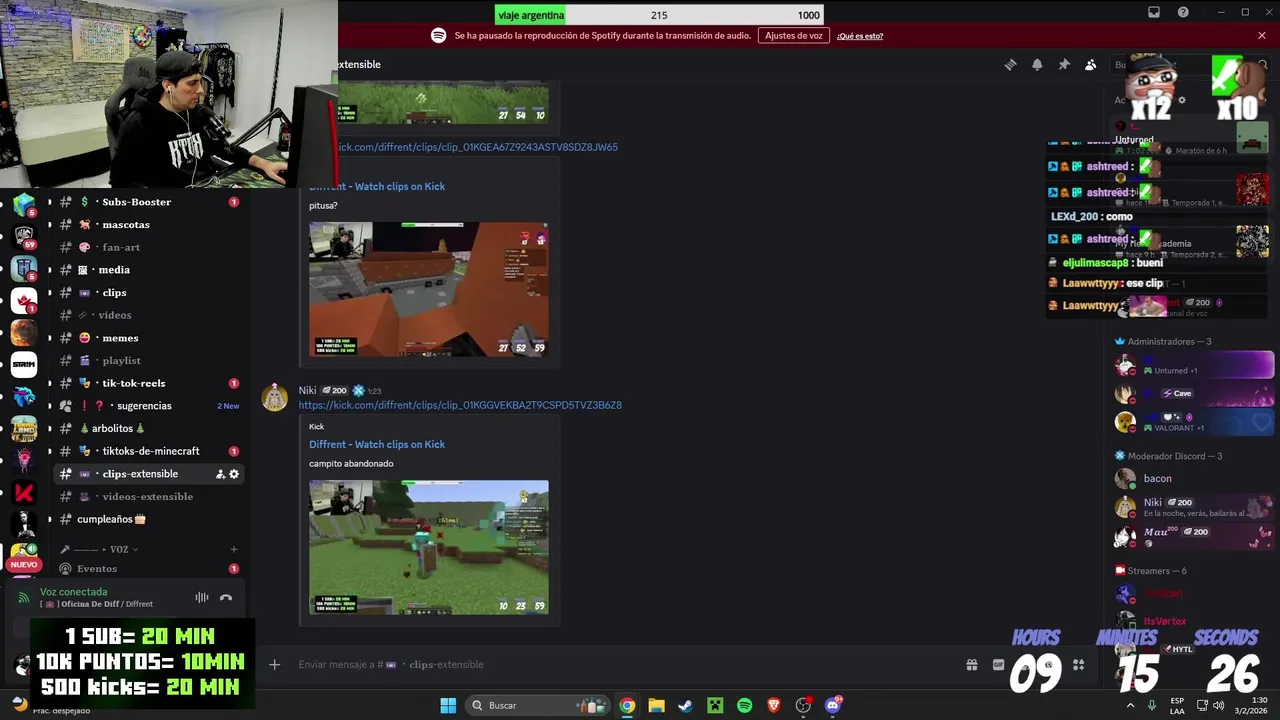Screen dimensions: 1280x720
Task: Open clips-extensible channel settings gear
Action: click(234, 474)
